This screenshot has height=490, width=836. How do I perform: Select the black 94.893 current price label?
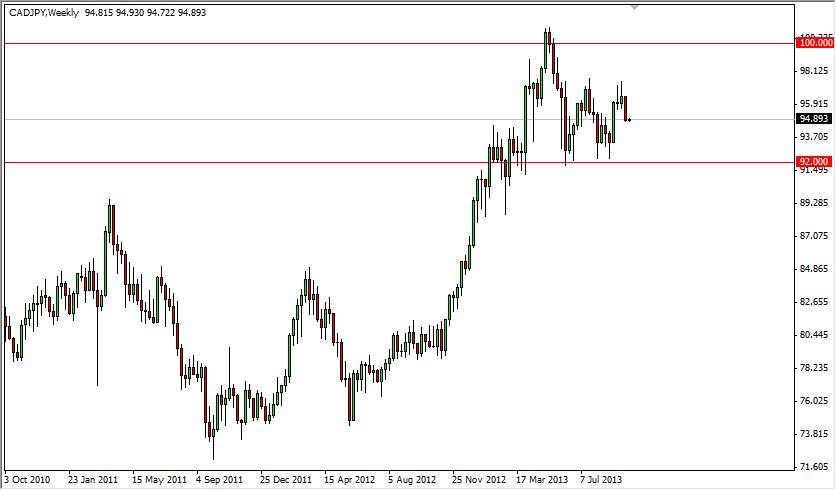pyautogui.click(x=814, y=119)
